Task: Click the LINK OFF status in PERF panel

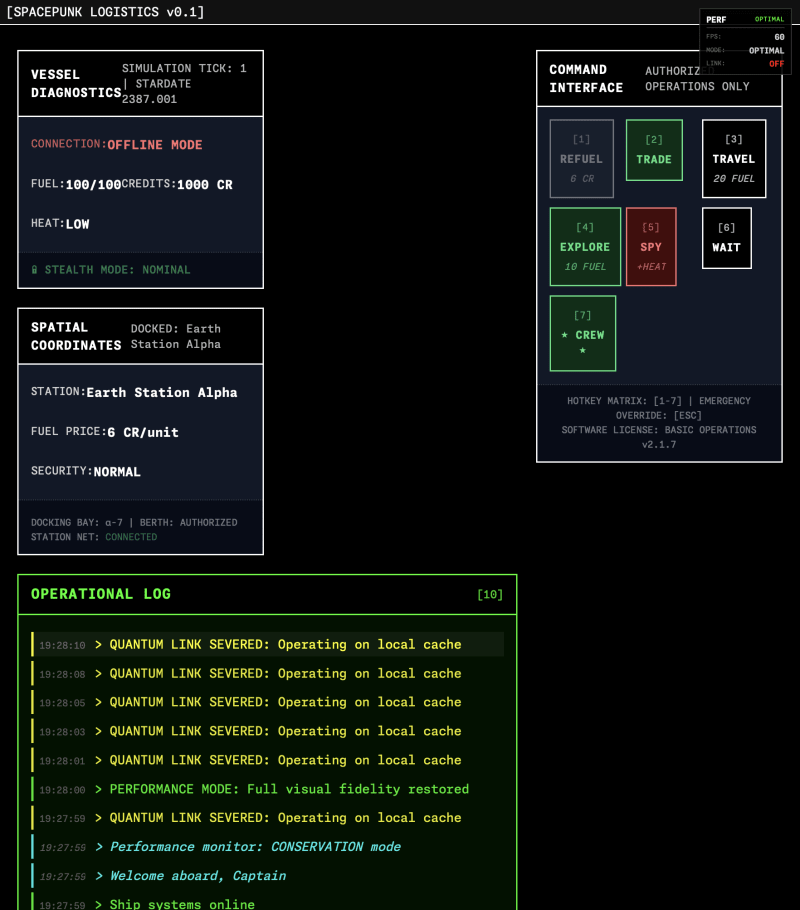Action: (745, 63)
